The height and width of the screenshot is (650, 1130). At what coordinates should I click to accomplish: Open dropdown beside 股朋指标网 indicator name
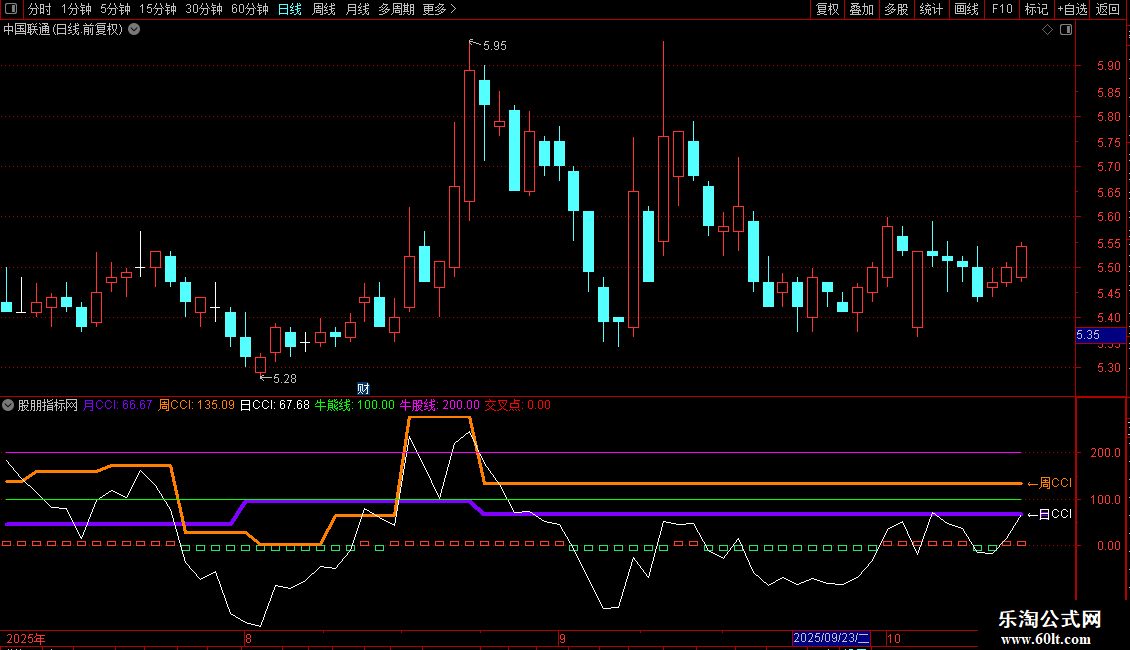tap(8, 405)
